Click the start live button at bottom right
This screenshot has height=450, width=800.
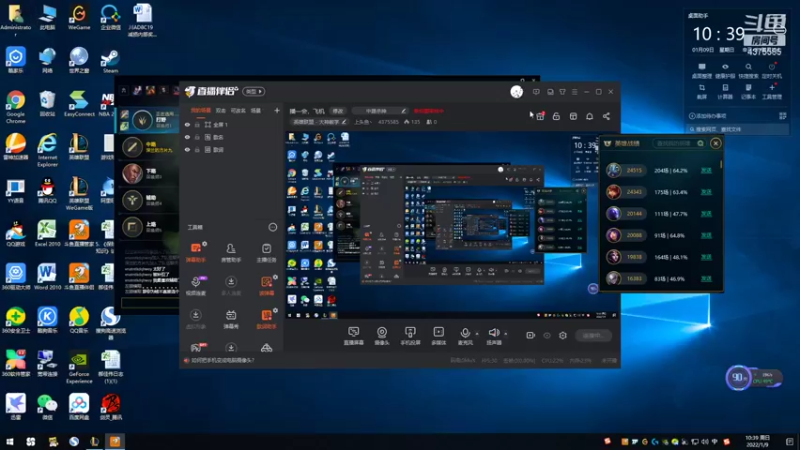click(x=593, y=335)
